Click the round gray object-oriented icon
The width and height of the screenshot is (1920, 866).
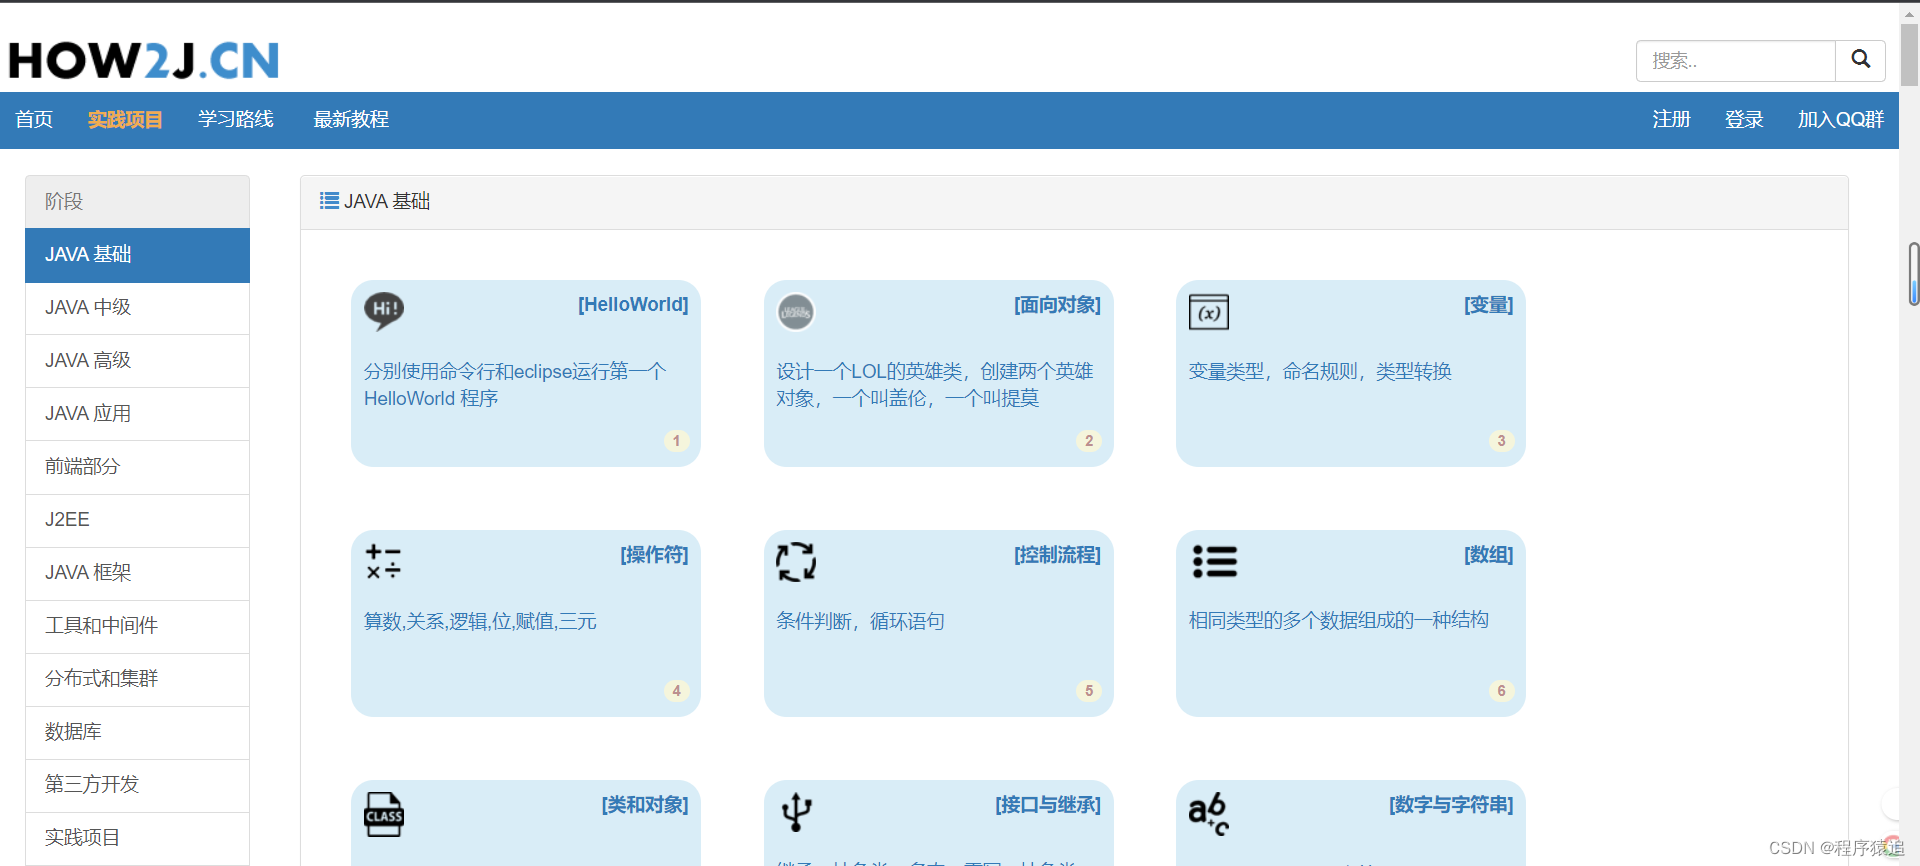click(796, 312)
